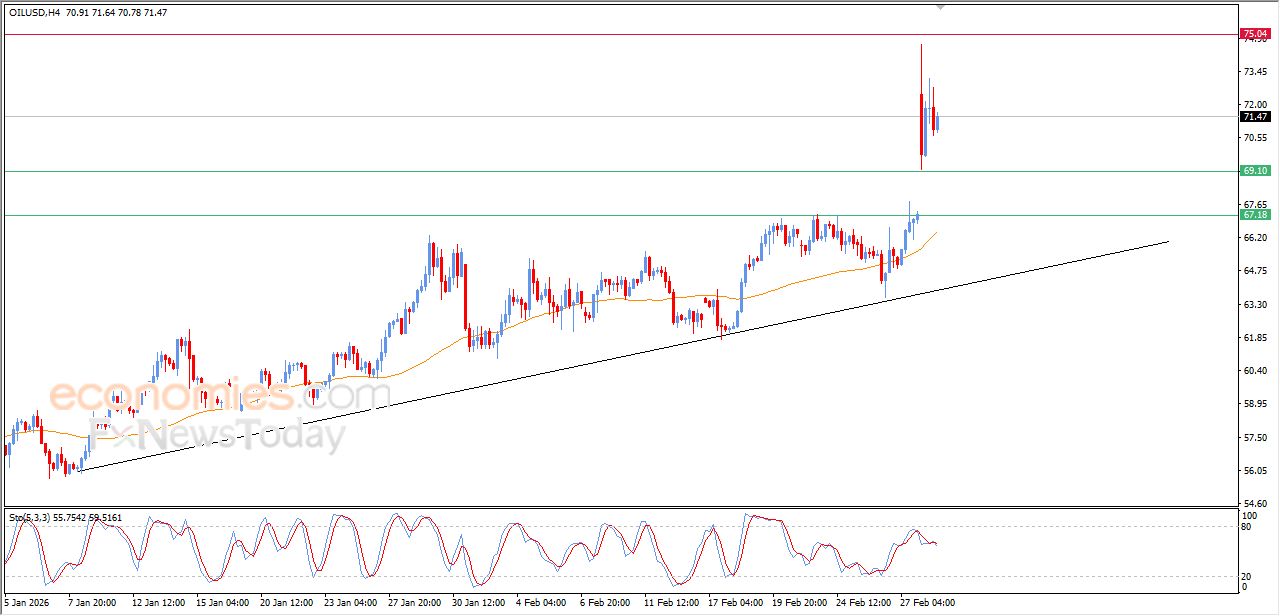Click the stochastic 80 level label

[1246, 526]
